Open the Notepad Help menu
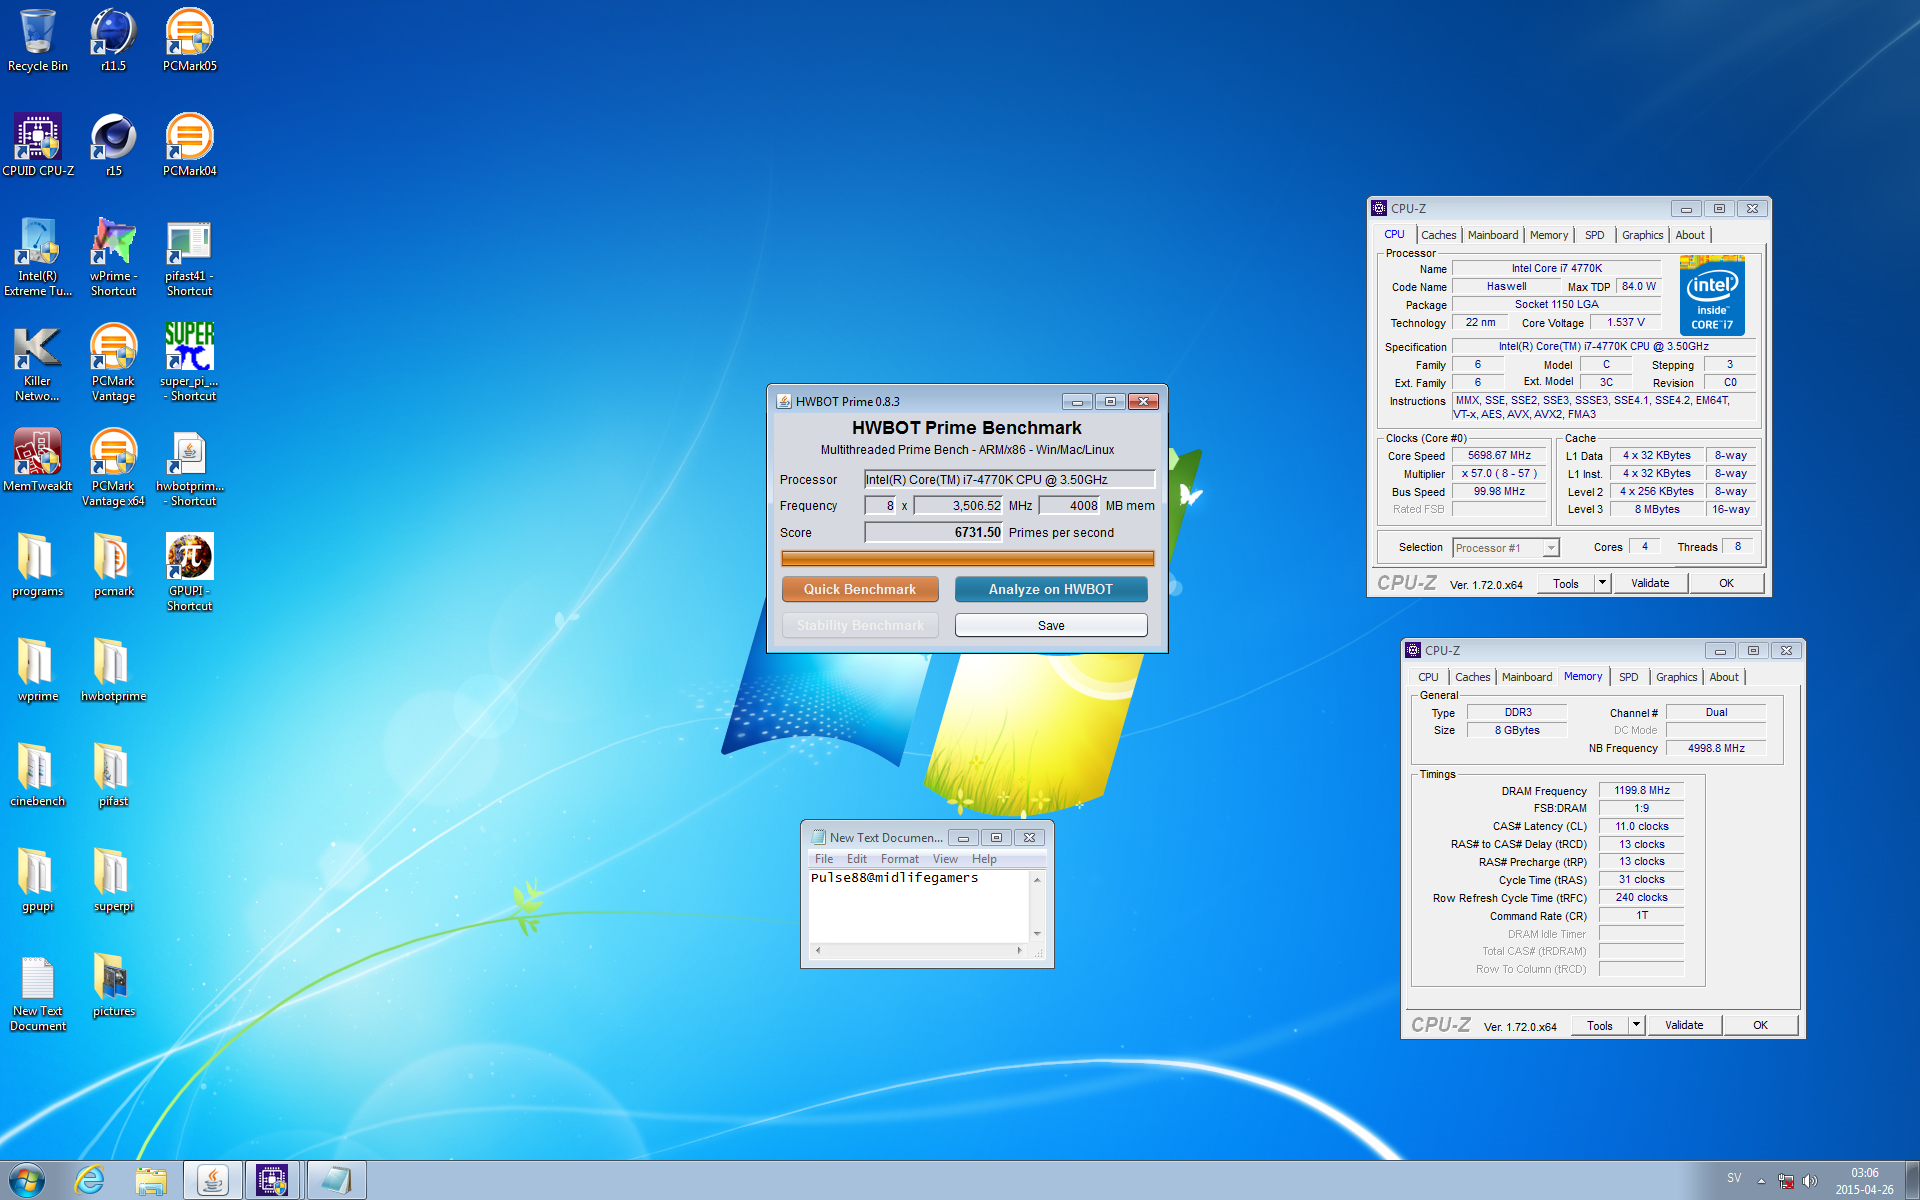The height and width of the screenshot is (1200, 1920). click(x=984, y=859)
